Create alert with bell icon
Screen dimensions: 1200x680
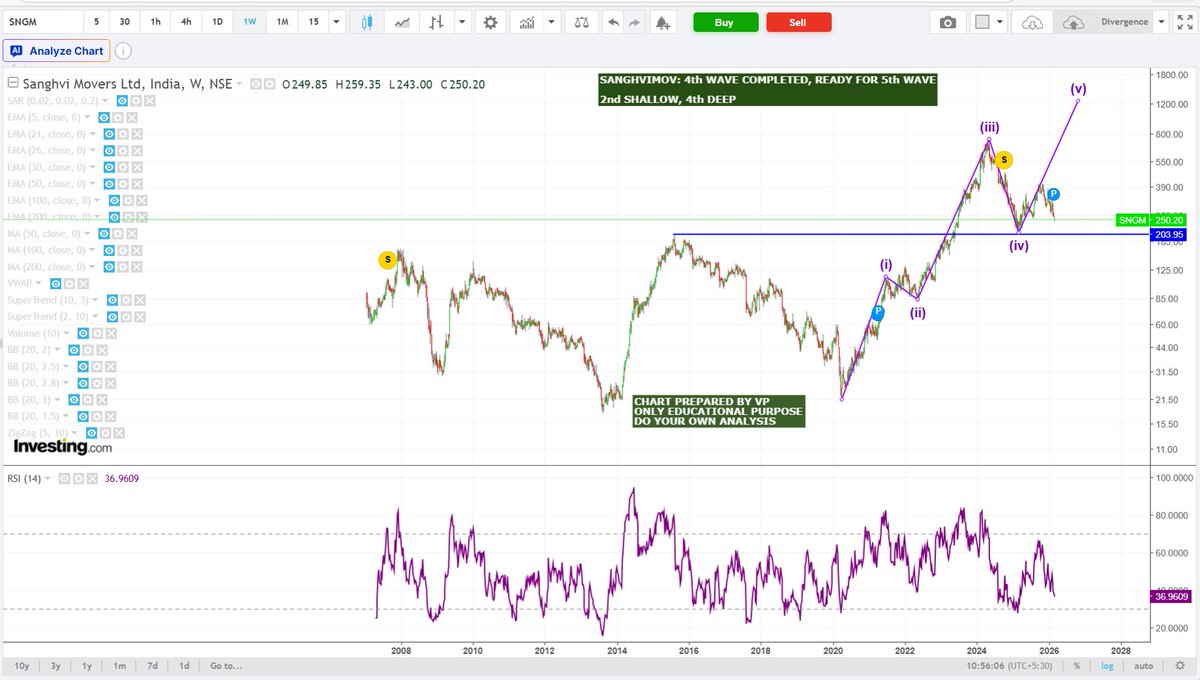(x=662, y=22)
